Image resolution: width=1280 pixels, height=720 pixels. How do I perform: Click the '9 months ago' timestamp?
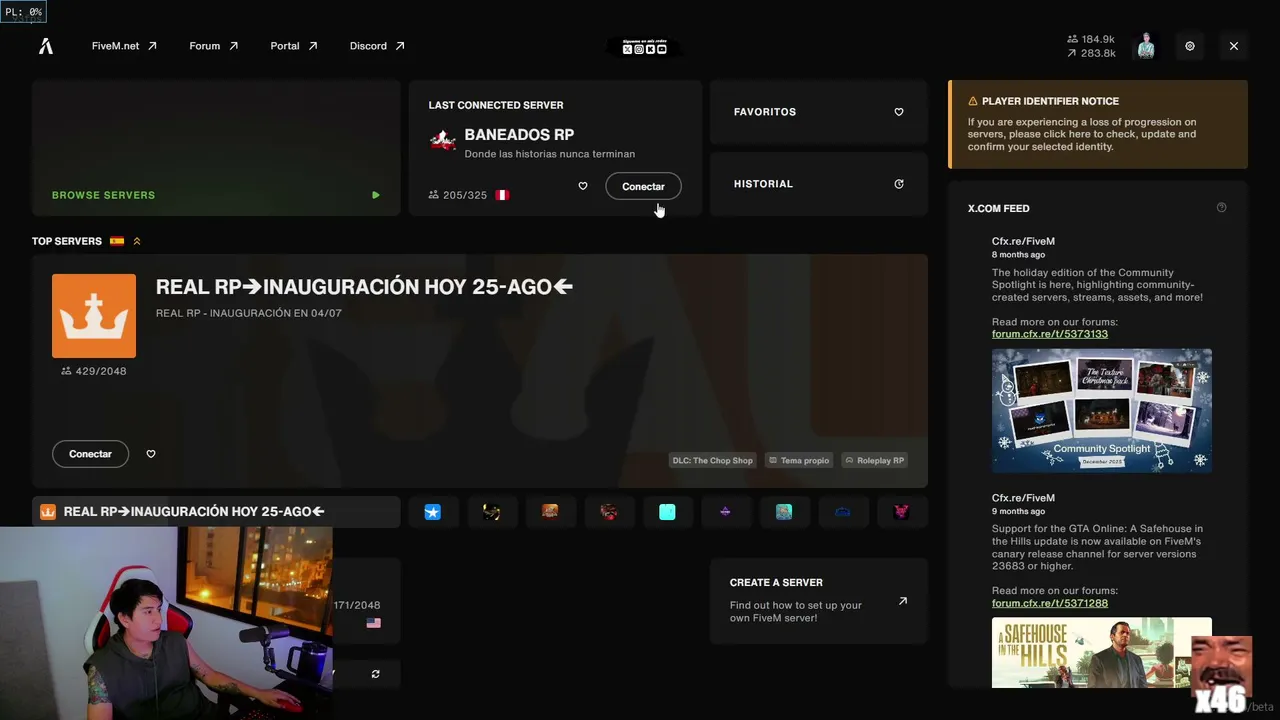[1019, 512]
